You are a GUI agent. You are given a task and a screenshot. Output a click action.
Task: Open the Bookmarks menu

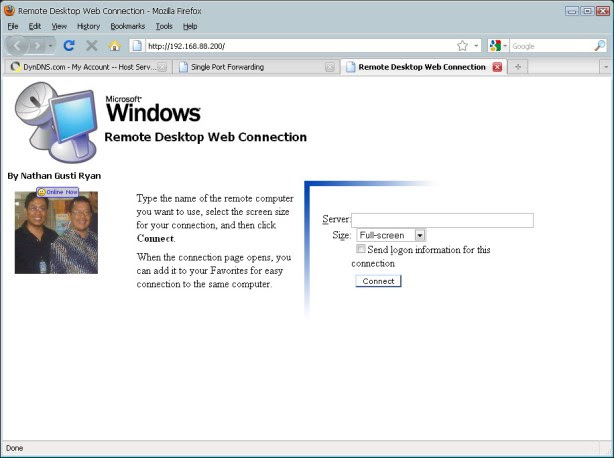pos(128,26)
